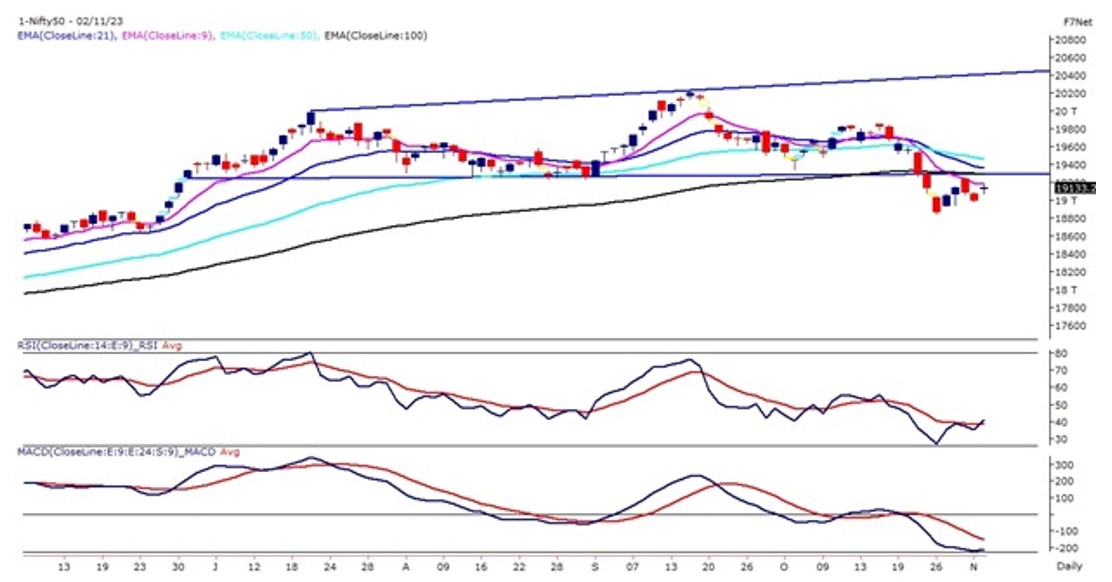The width and height of the screenshot is (1112, 582).
Task: Click the RSI(CloseLine:14:E:9)_RSI indicator label
Action: (87, 346)
